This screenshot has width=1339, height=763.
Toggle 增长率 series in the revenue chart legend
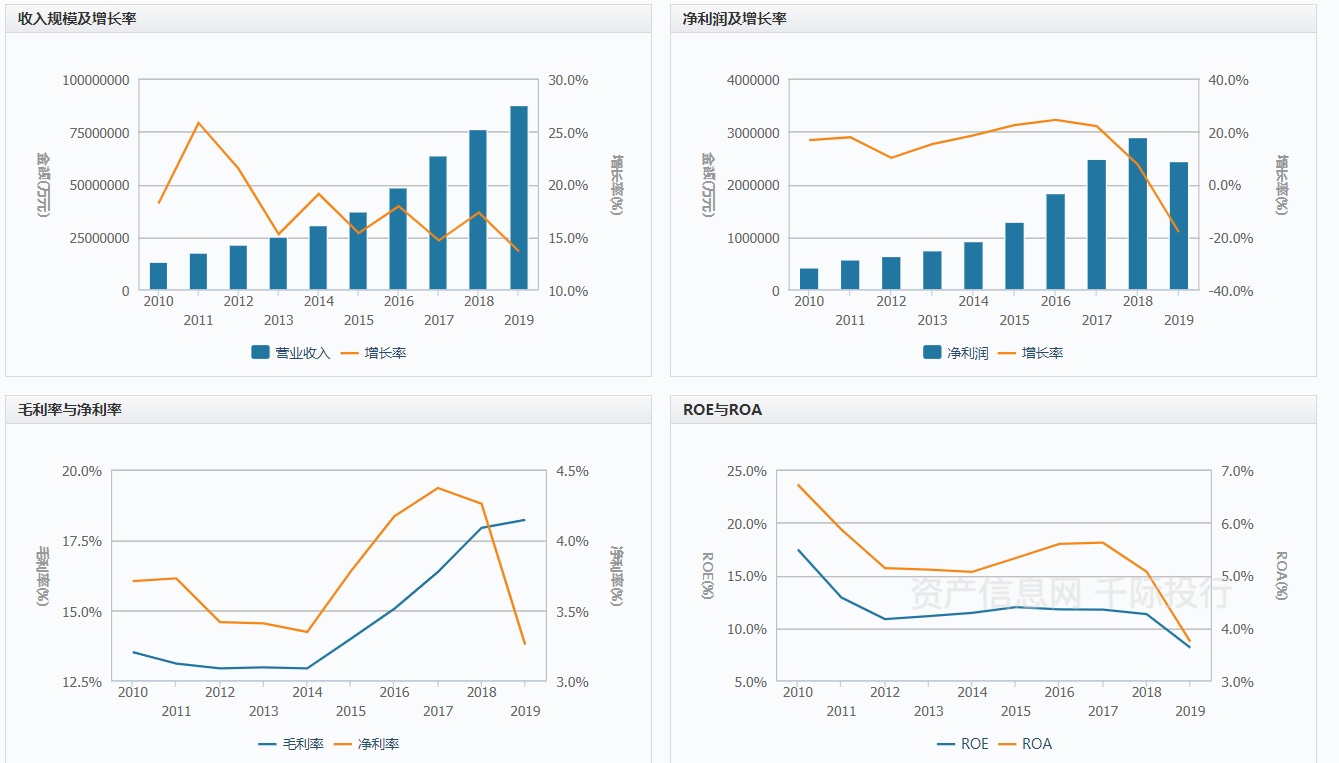[385, 352]
